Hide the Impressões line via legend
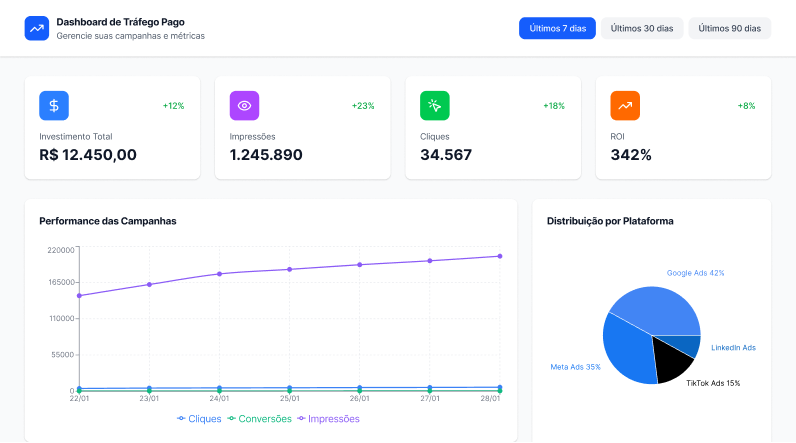 point(328,419)
